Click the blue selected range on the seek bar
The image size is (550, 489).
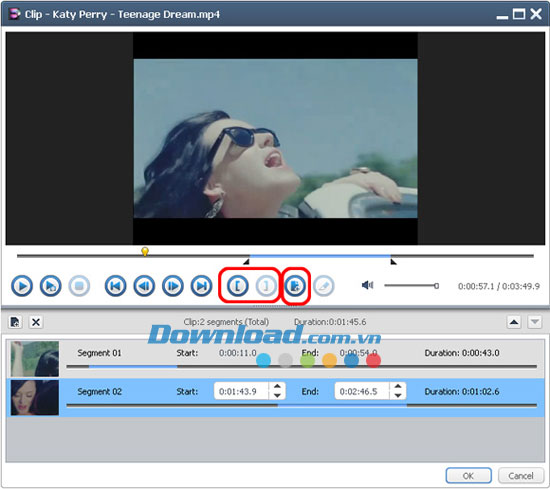click(x=320, y=256)
